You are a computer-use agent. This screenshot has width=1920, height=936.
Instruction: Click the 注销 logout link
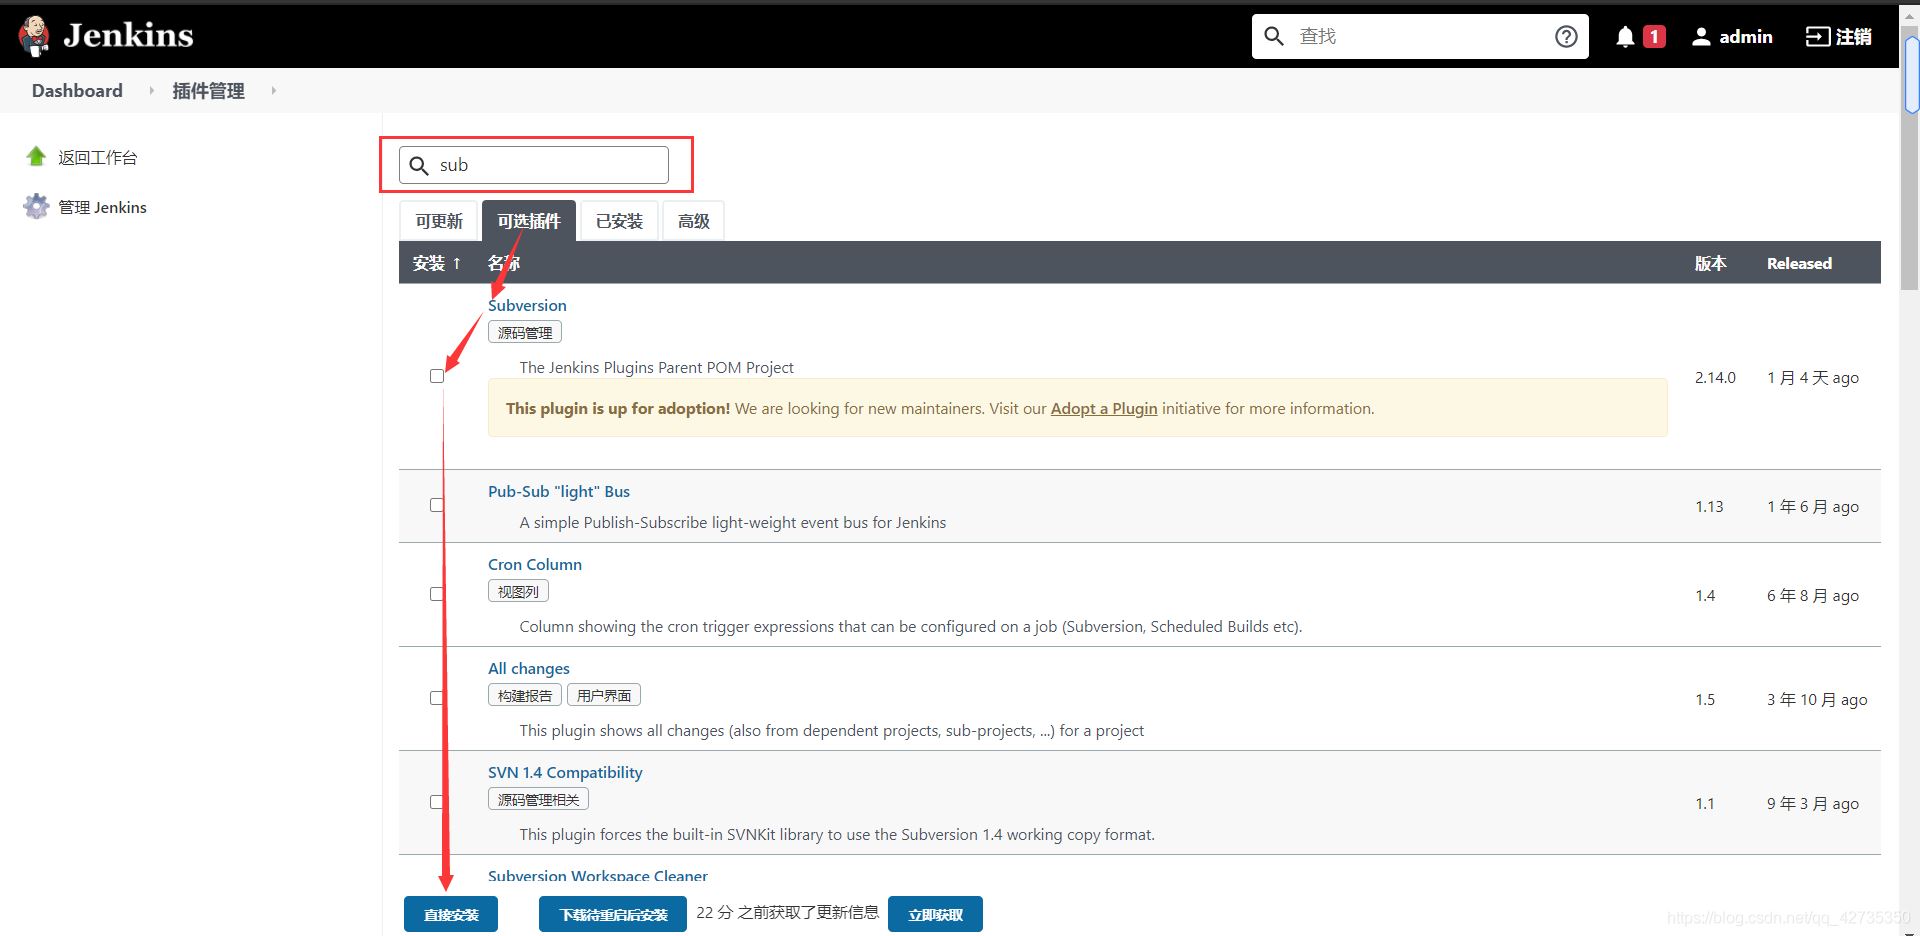pos(1853,37)
